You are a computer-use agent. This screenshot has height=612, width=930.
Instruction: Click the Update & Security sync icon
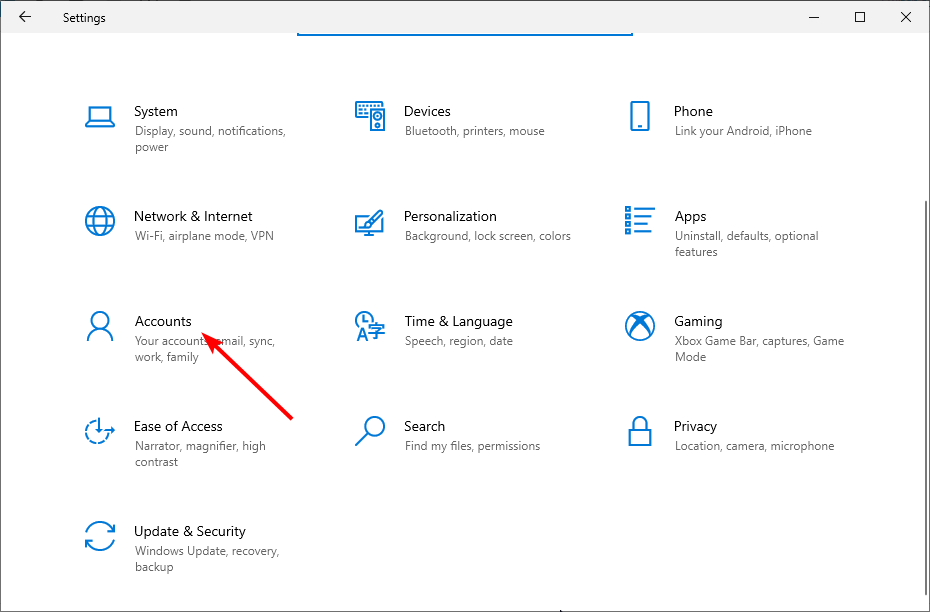100,536
